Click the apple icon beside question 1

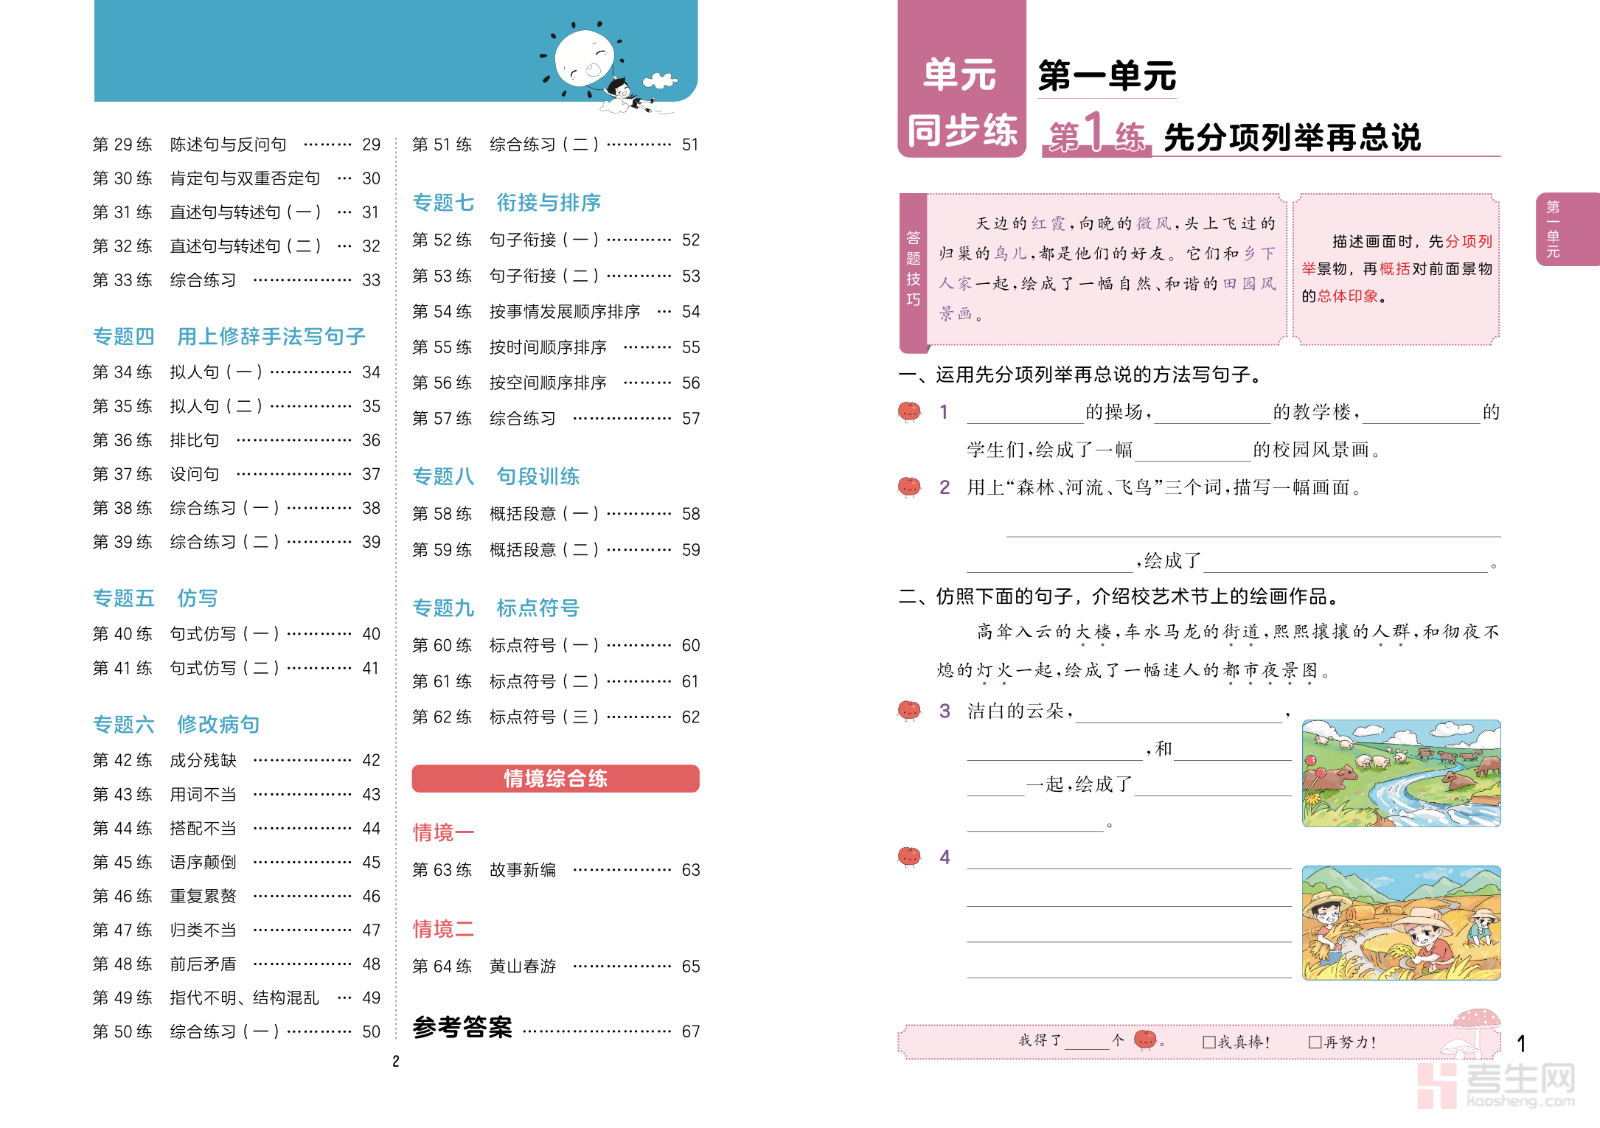click(909, 411)
